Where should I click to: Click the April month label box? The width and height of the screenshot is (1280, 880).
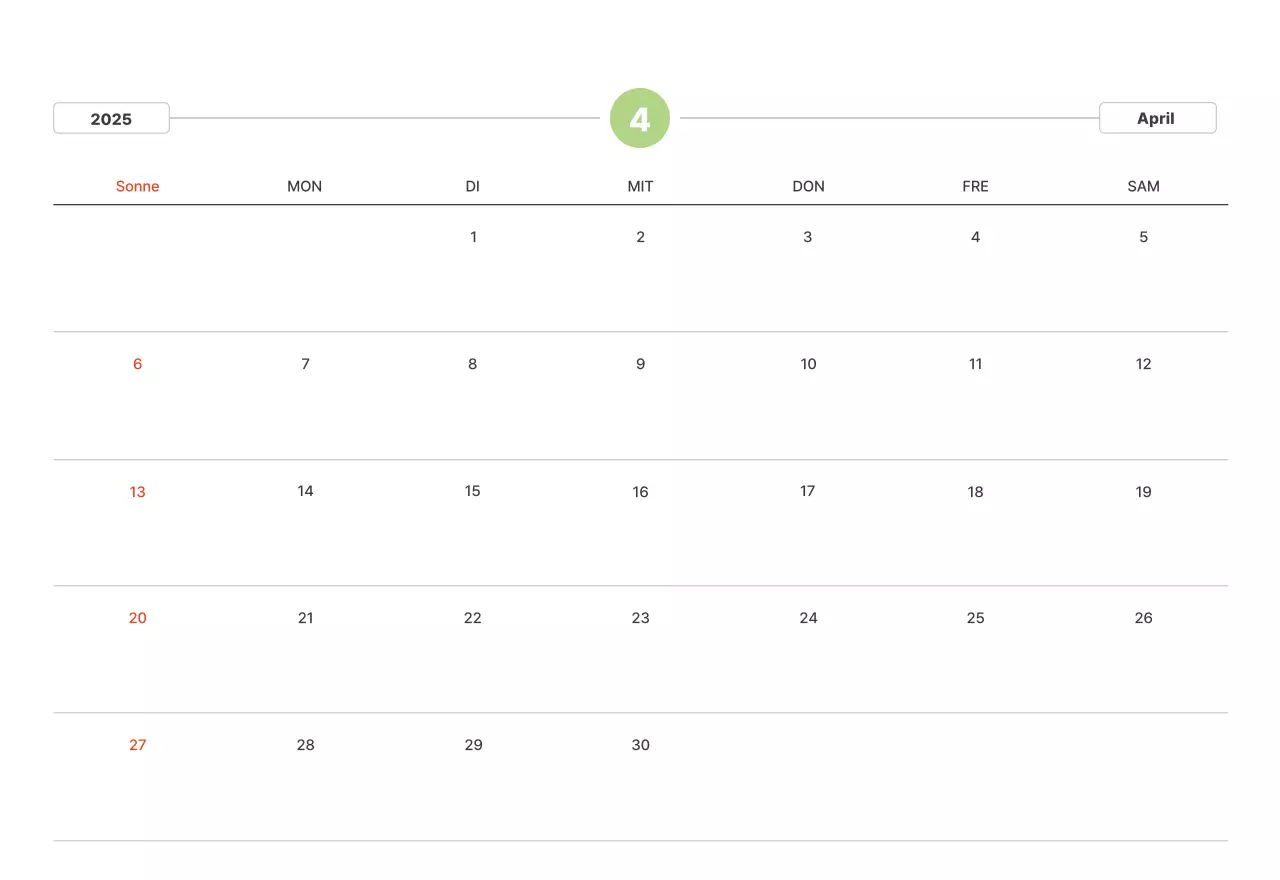(1157, 118)
